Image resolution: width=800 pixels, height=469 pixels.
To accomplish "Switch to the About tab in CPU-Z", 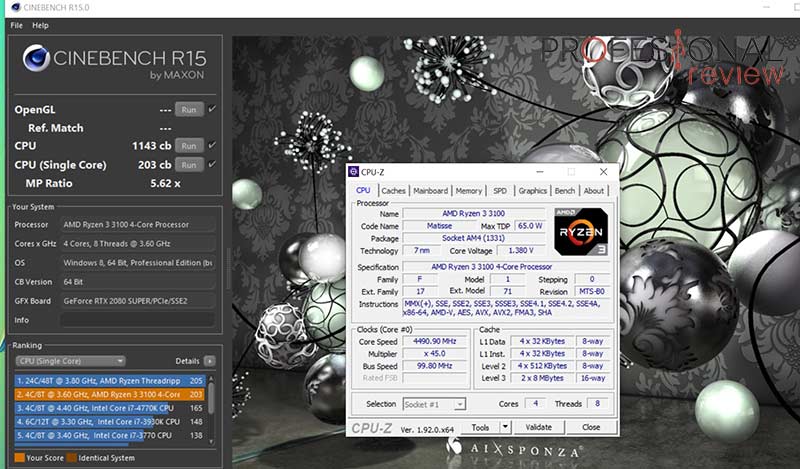I will pos(594,190).
